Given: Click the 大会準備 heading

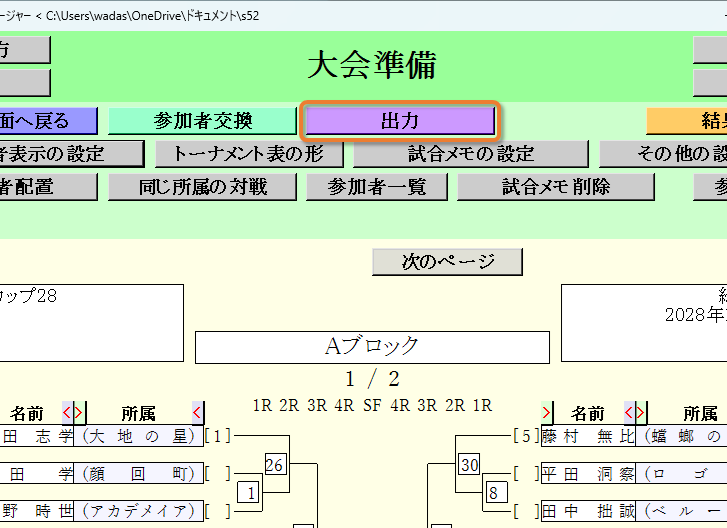Looking at the screenshot, I should pyautogui.click(x=372, y=65).
